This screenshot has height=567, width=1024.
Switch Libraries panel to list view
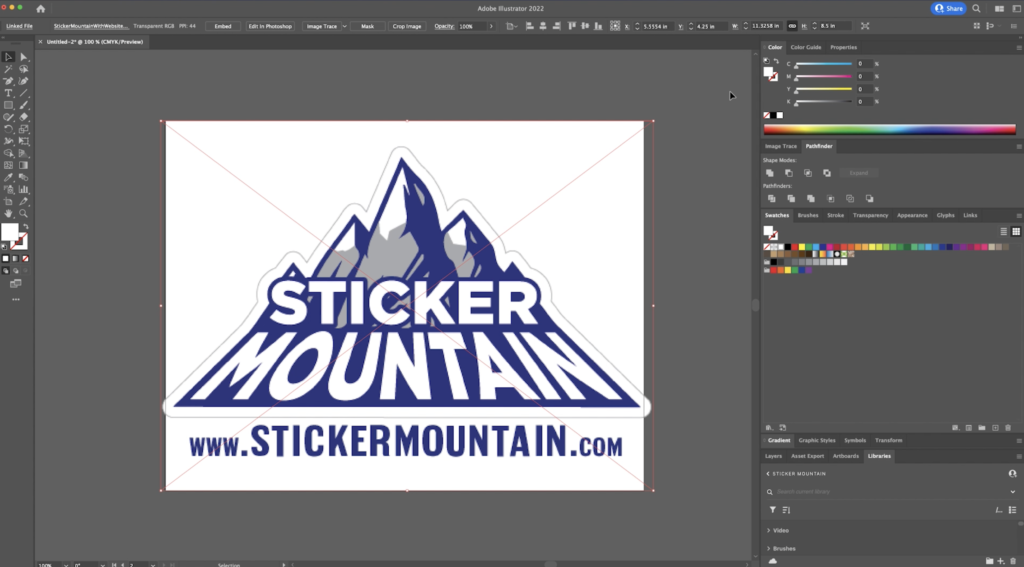[x=1012, y=510]
